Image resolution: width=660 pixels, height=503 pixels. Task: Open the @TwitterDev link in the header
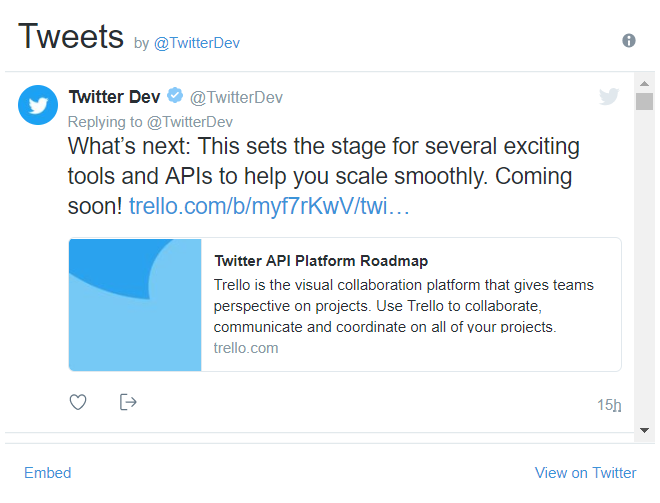[196, 43]
